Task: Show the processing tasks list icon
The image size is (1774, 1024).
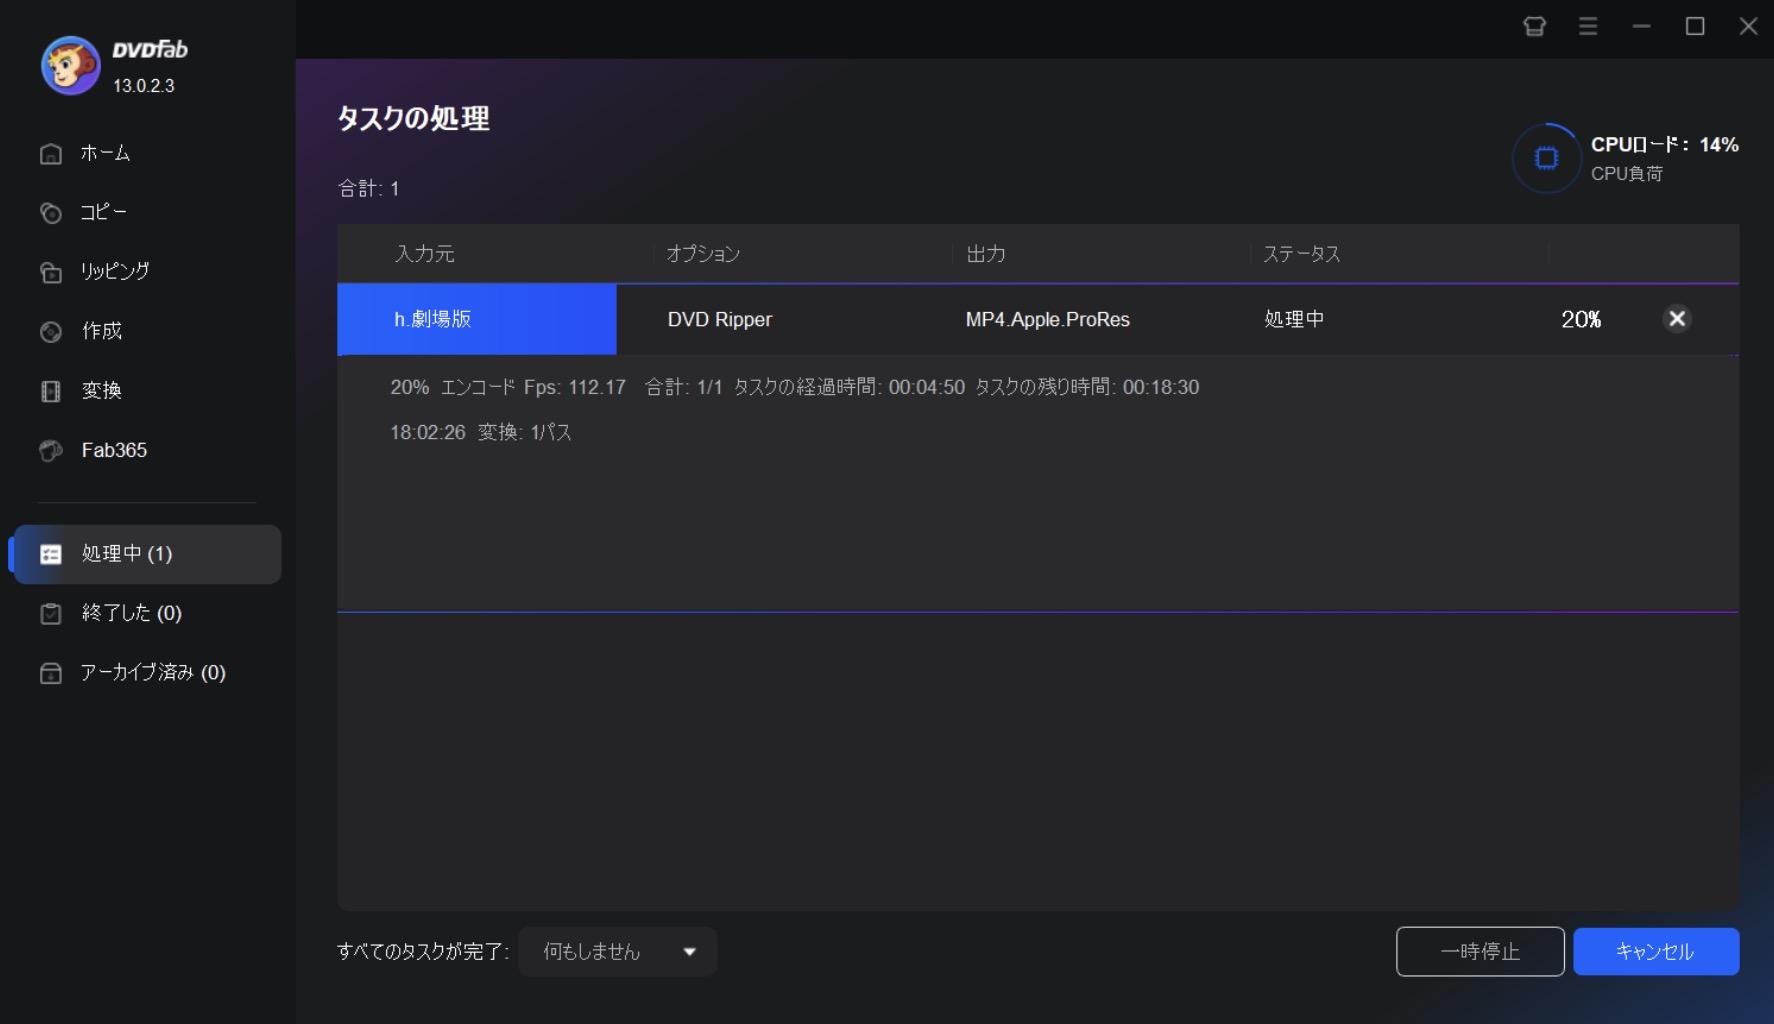Action: point(51,554)
